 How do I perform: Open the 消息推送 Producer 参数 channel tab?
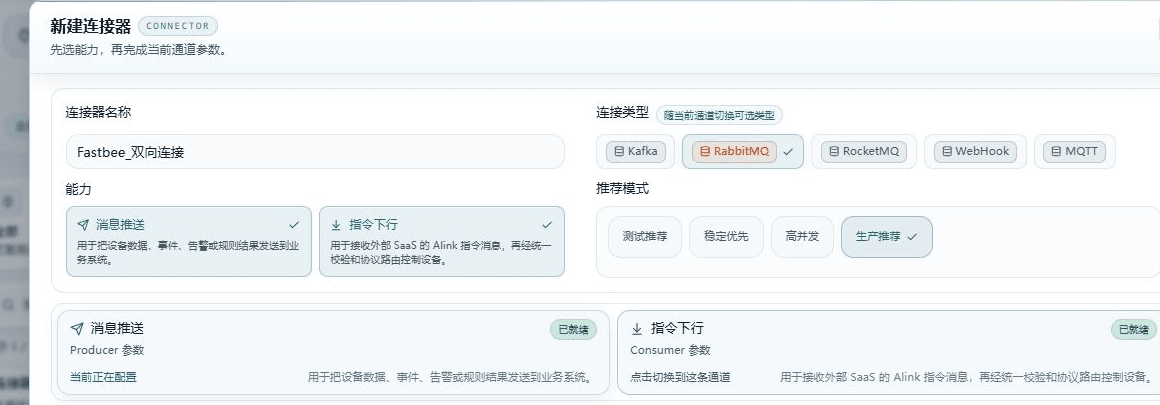click(333, 352)
